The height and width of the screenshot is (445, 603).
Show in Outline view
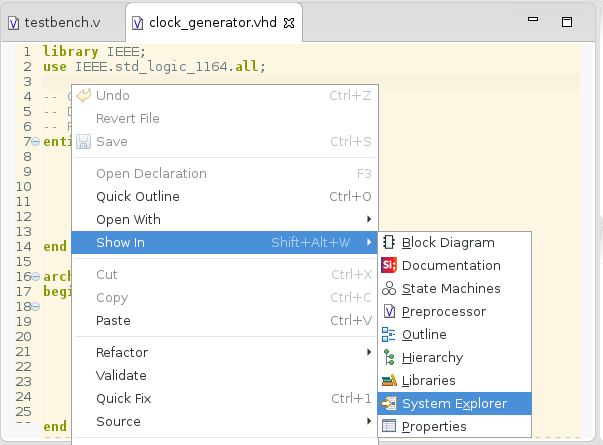click(x=455, y=334)
